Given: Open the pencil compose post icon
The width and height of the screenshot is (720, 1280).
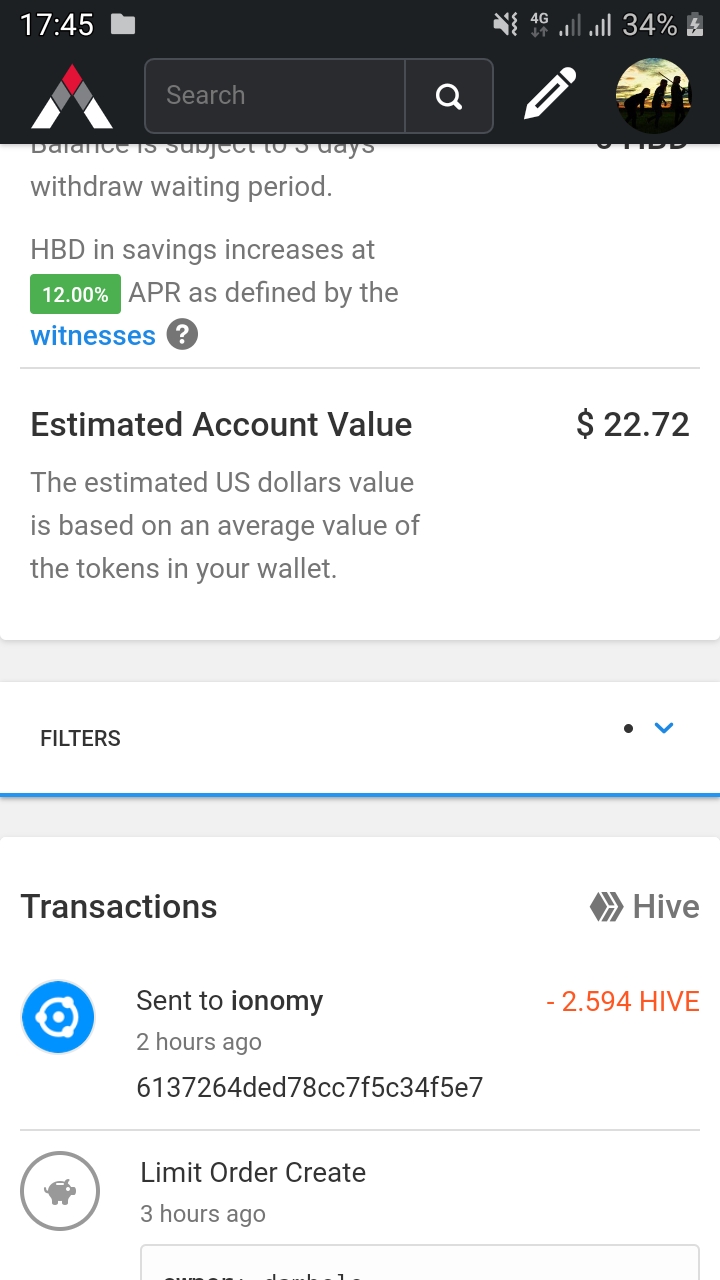Looking at the screenshot, I should [x=551, y=95].
